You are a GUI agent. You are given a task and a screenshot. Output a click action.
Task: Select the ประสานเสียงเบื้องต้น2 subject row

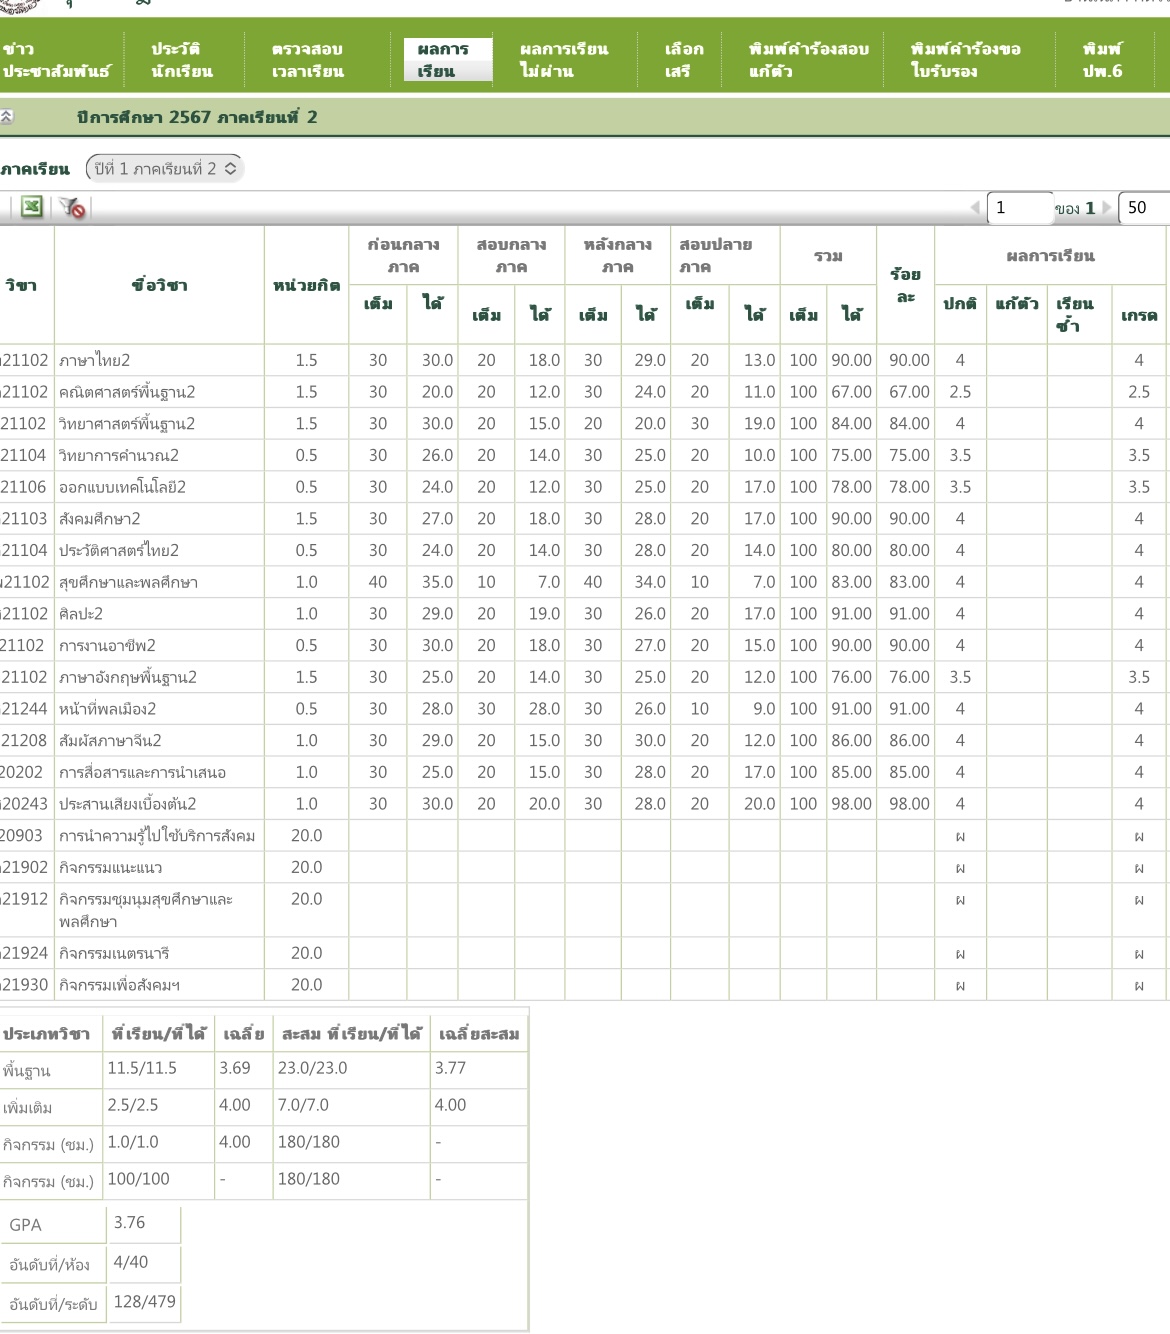coord(583,804)
